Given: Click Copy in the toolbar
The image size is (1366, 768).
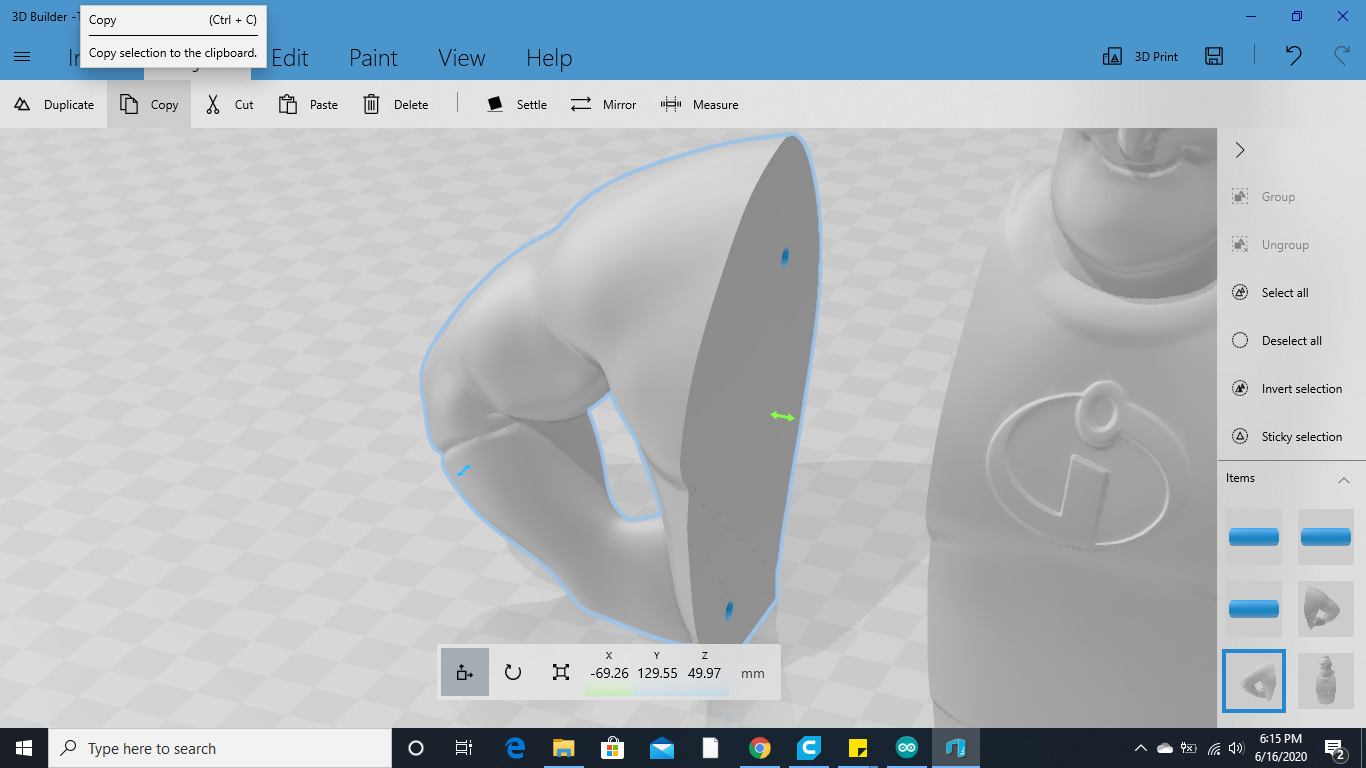Looking at the screenshot, I should pos(149,104).
